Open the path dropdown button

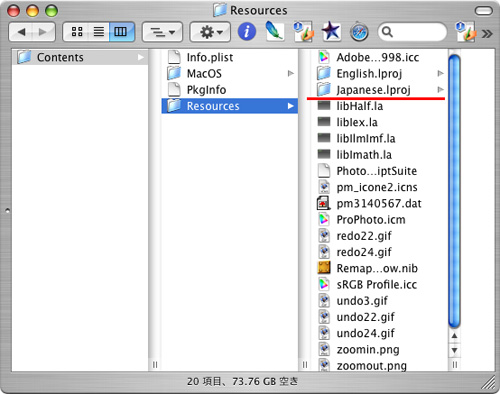pyautogui.click(x=163, y=32)
